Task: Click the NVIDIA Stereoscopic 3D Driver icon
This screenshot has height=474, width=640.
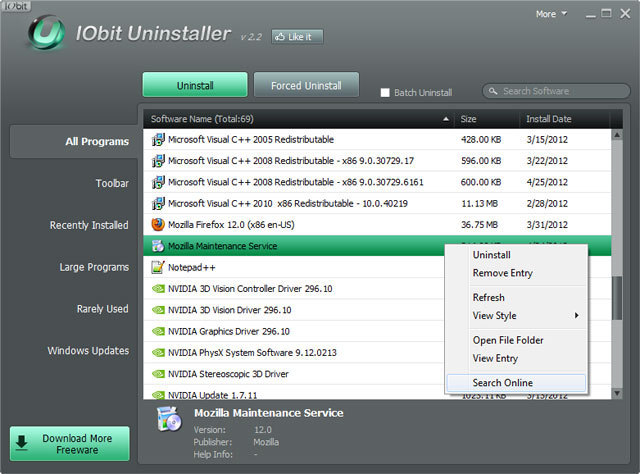Action: tap(158, 374)
